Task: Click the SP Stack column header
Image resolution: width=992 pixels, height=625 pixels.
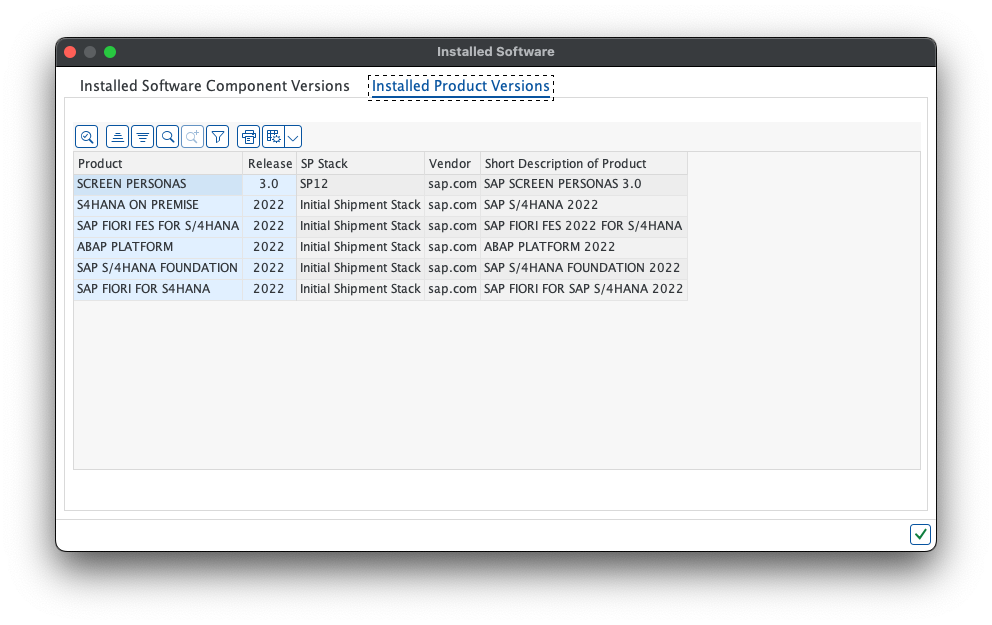Action: coord(360,163)
